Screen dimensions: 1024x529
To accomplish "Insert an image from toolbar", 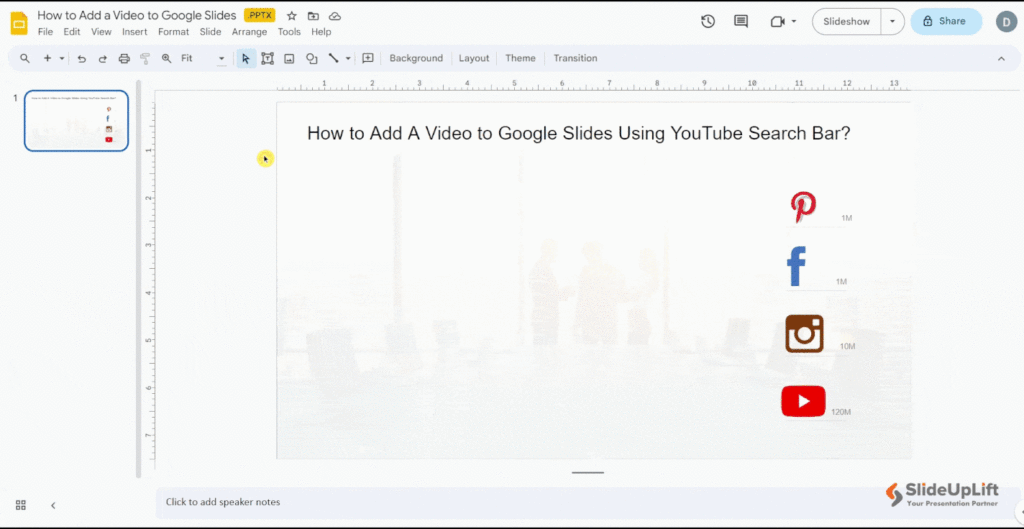I will click(289, 58).
